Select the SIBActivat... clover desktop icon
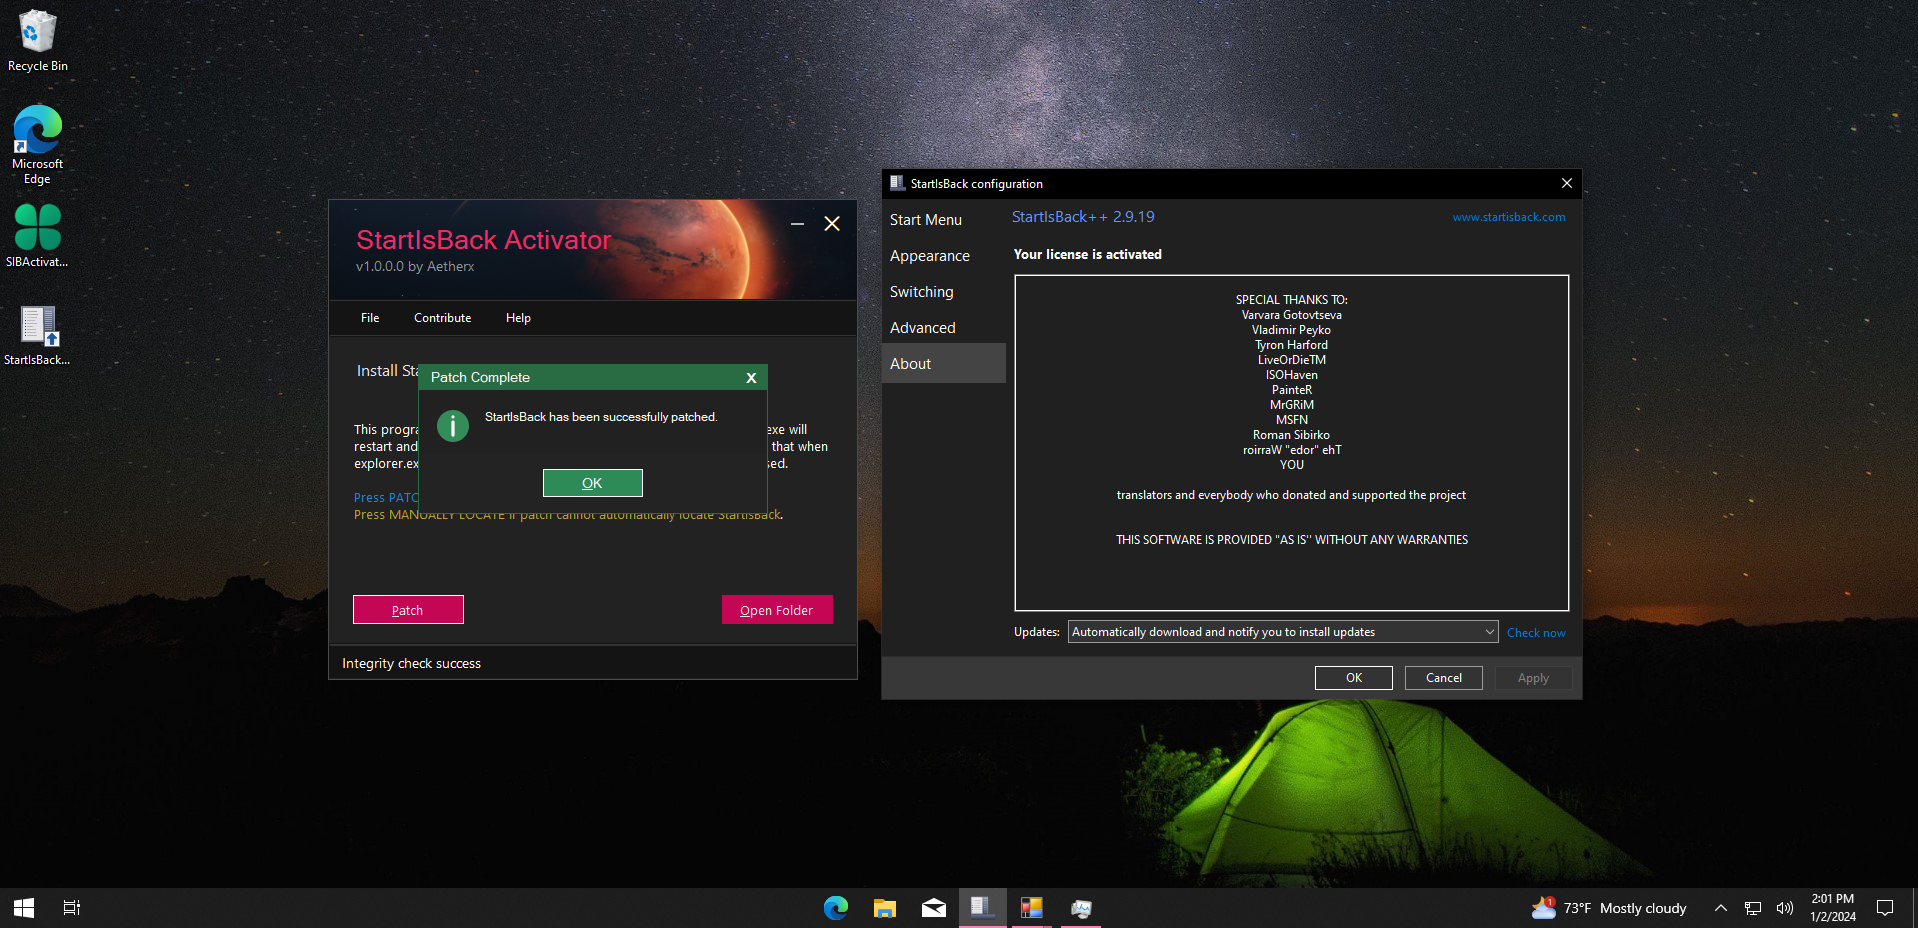 (38, 236)
